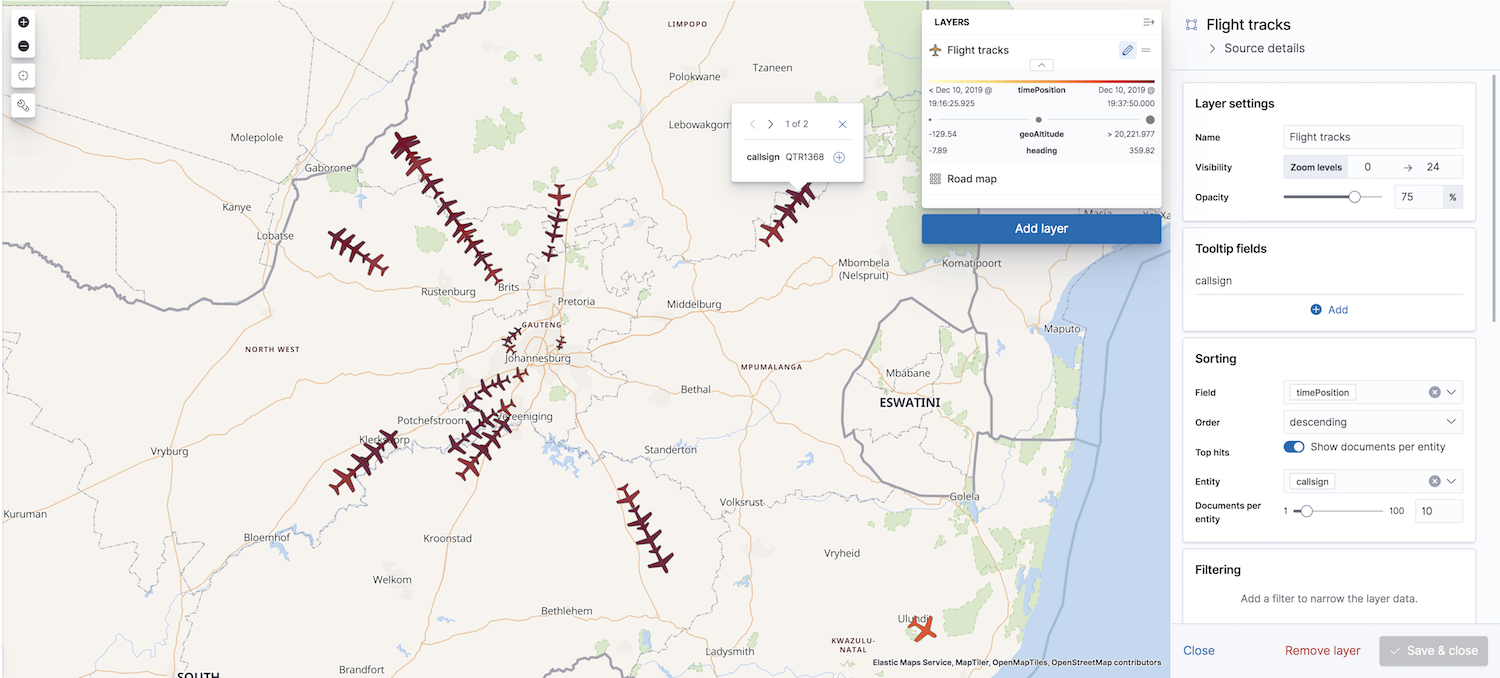Close the callsign tooltip popup

[x=842, y=124]
